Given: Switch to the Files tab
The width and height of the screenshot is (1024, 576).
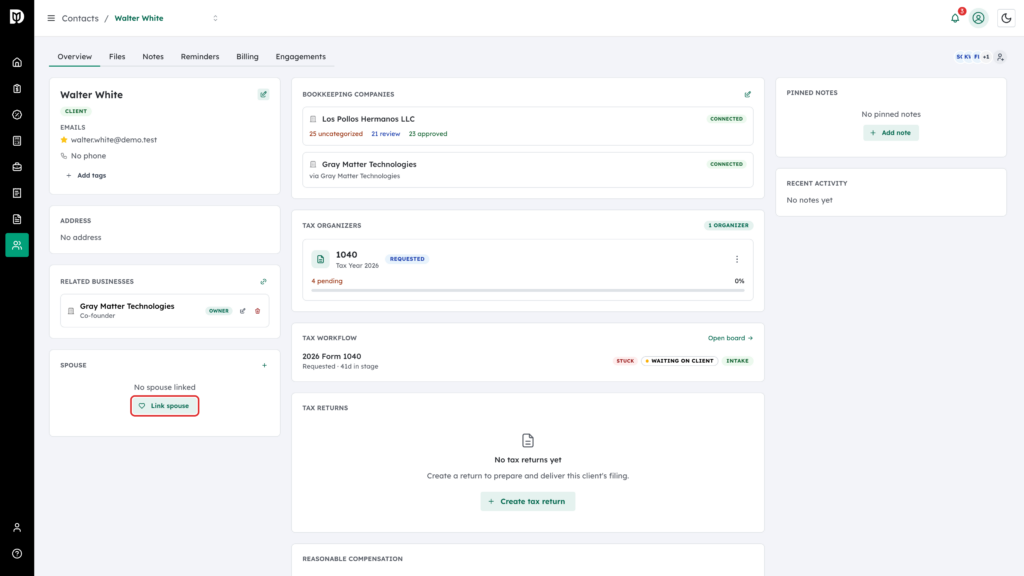Looking at the screenshot, I should (117, 57).
